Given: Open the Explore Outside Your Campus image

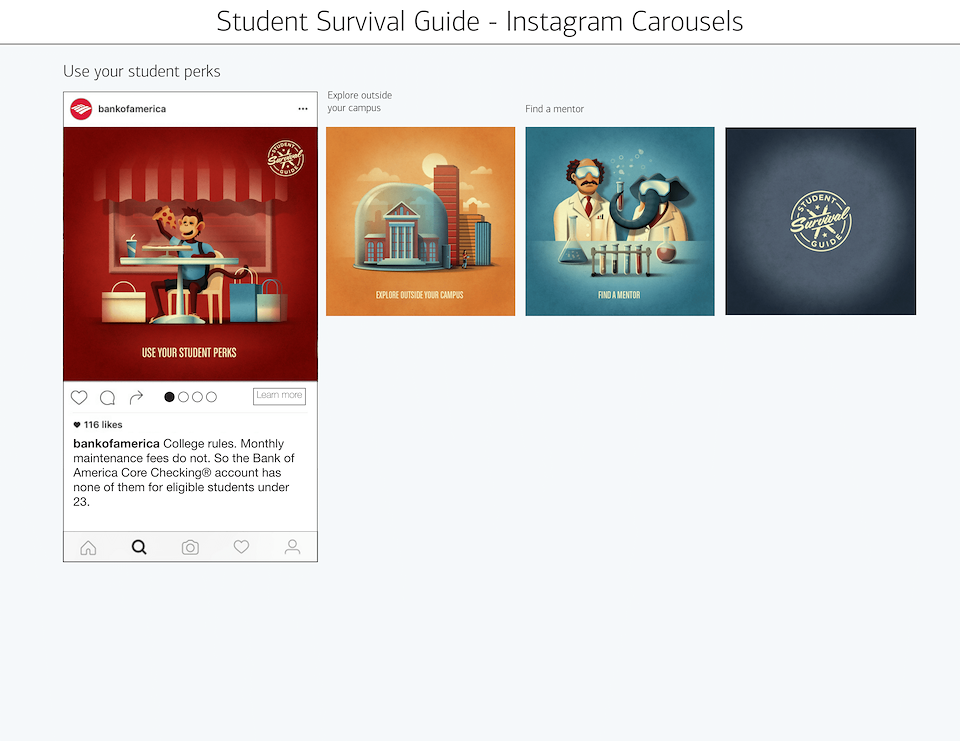Looking at the screenshot, I should pos(420,221).
